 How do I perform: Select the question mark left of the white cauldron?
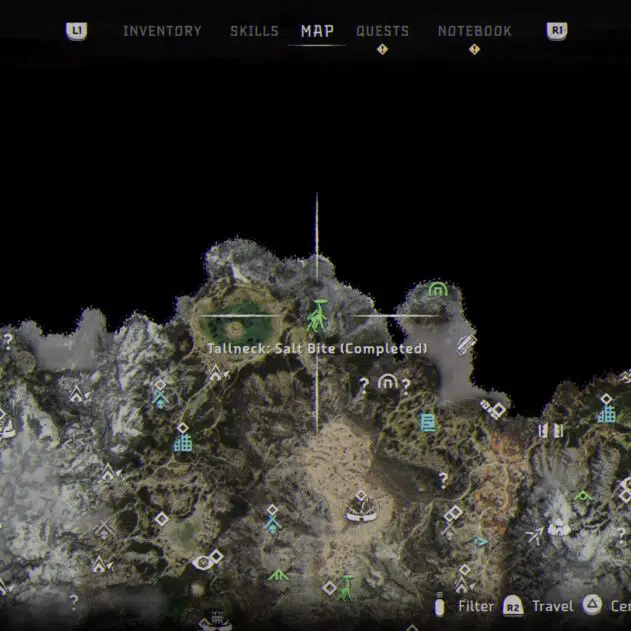click(364, 385)
